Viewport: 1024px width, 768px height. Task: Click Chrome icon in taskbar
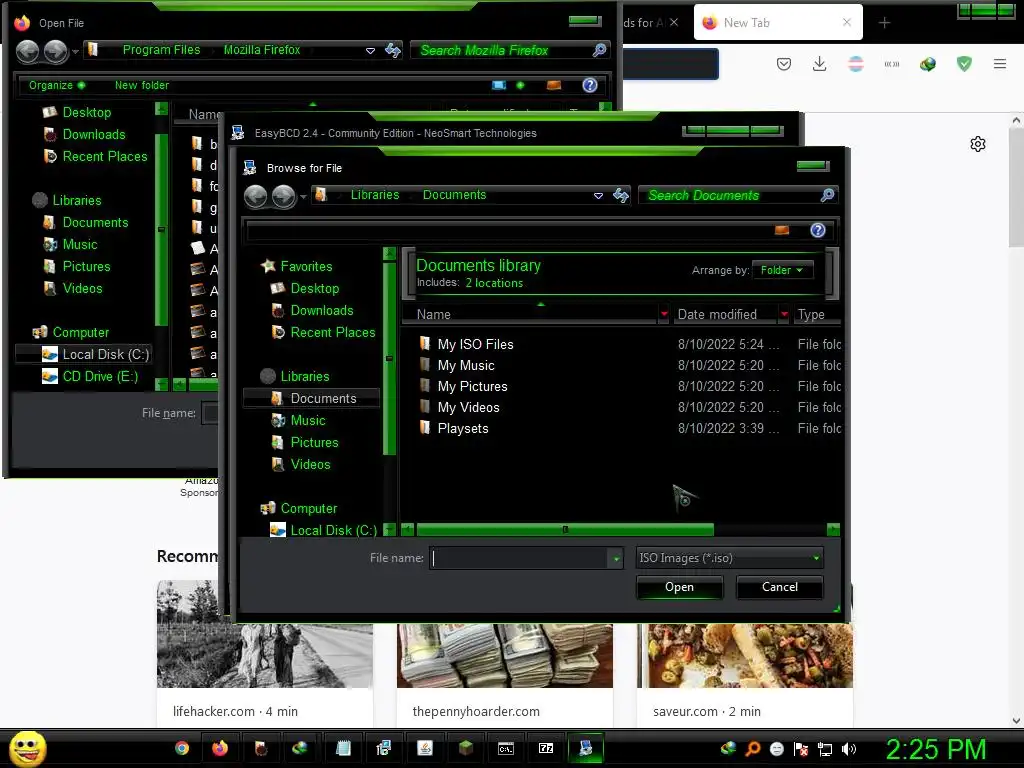[182, 748]
